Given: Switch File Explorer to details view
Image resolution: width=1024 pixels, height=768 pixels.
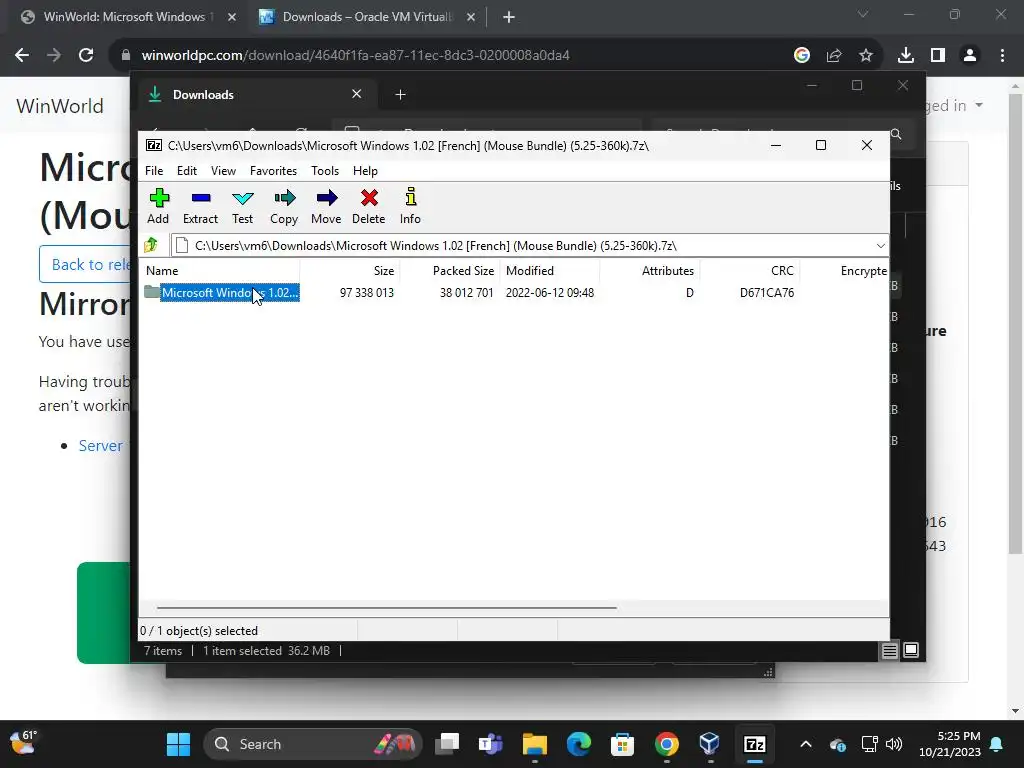Looking at the screenshot, I should [x=889, y=650].
